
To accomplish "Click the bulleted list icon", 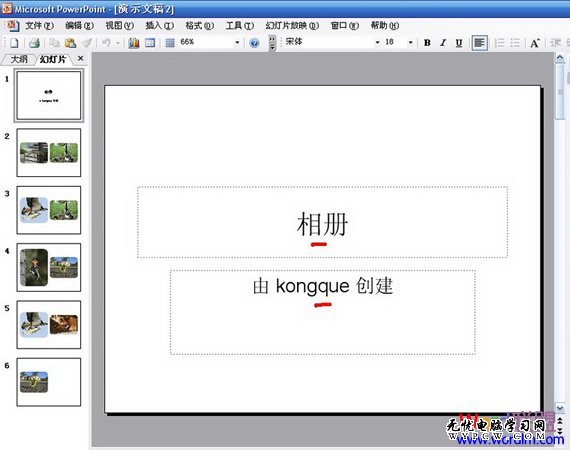I will point(515,43).
